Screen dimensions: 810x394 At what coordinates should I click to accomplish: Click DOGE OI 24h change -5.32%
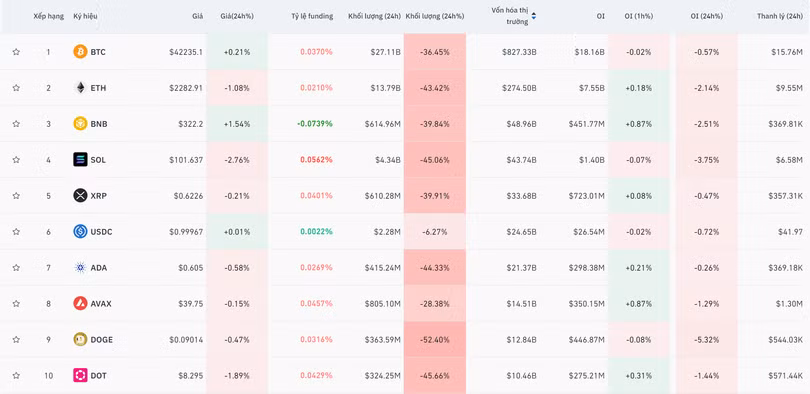706,339
